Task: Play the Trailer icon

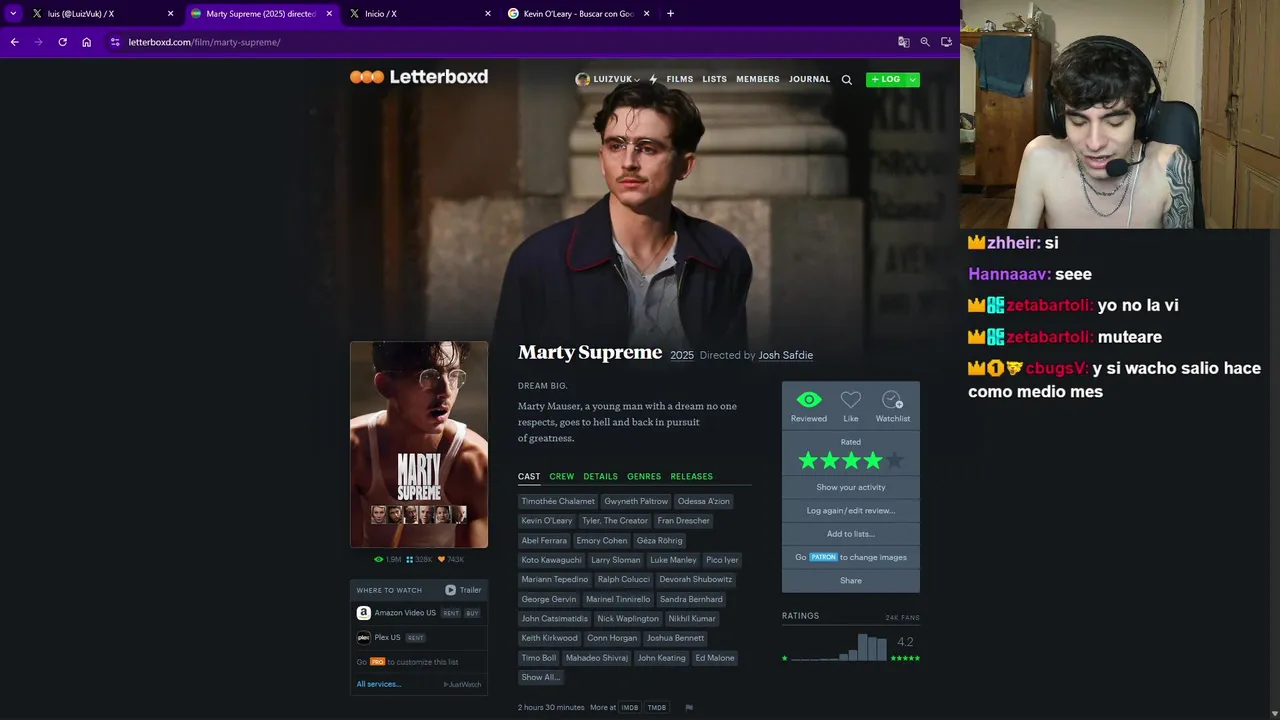Action: [451, 590]
